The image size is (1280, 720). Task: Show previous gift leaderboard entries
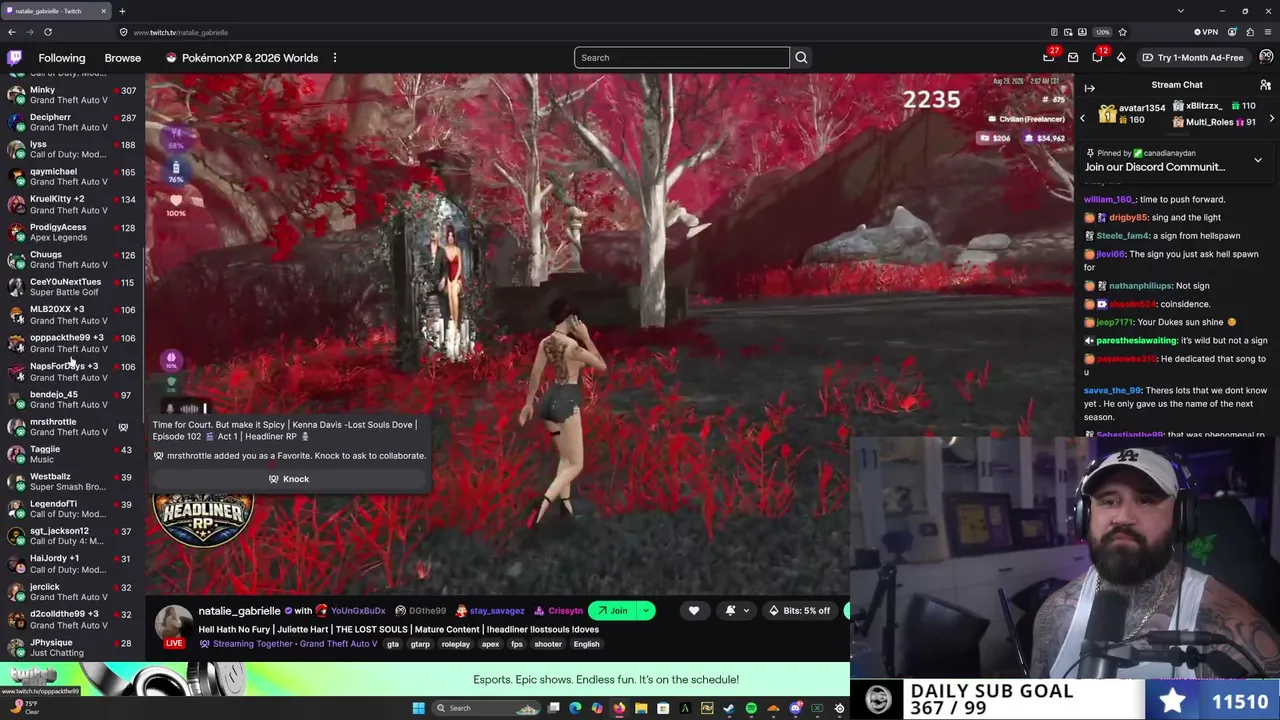[1082, 119]
